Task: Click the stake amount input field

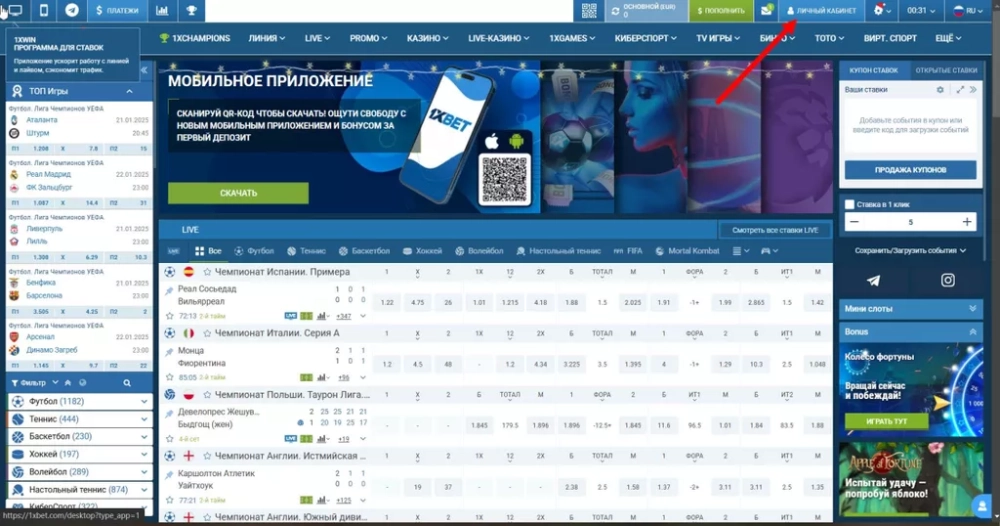Action: click(x=910, y=222)
